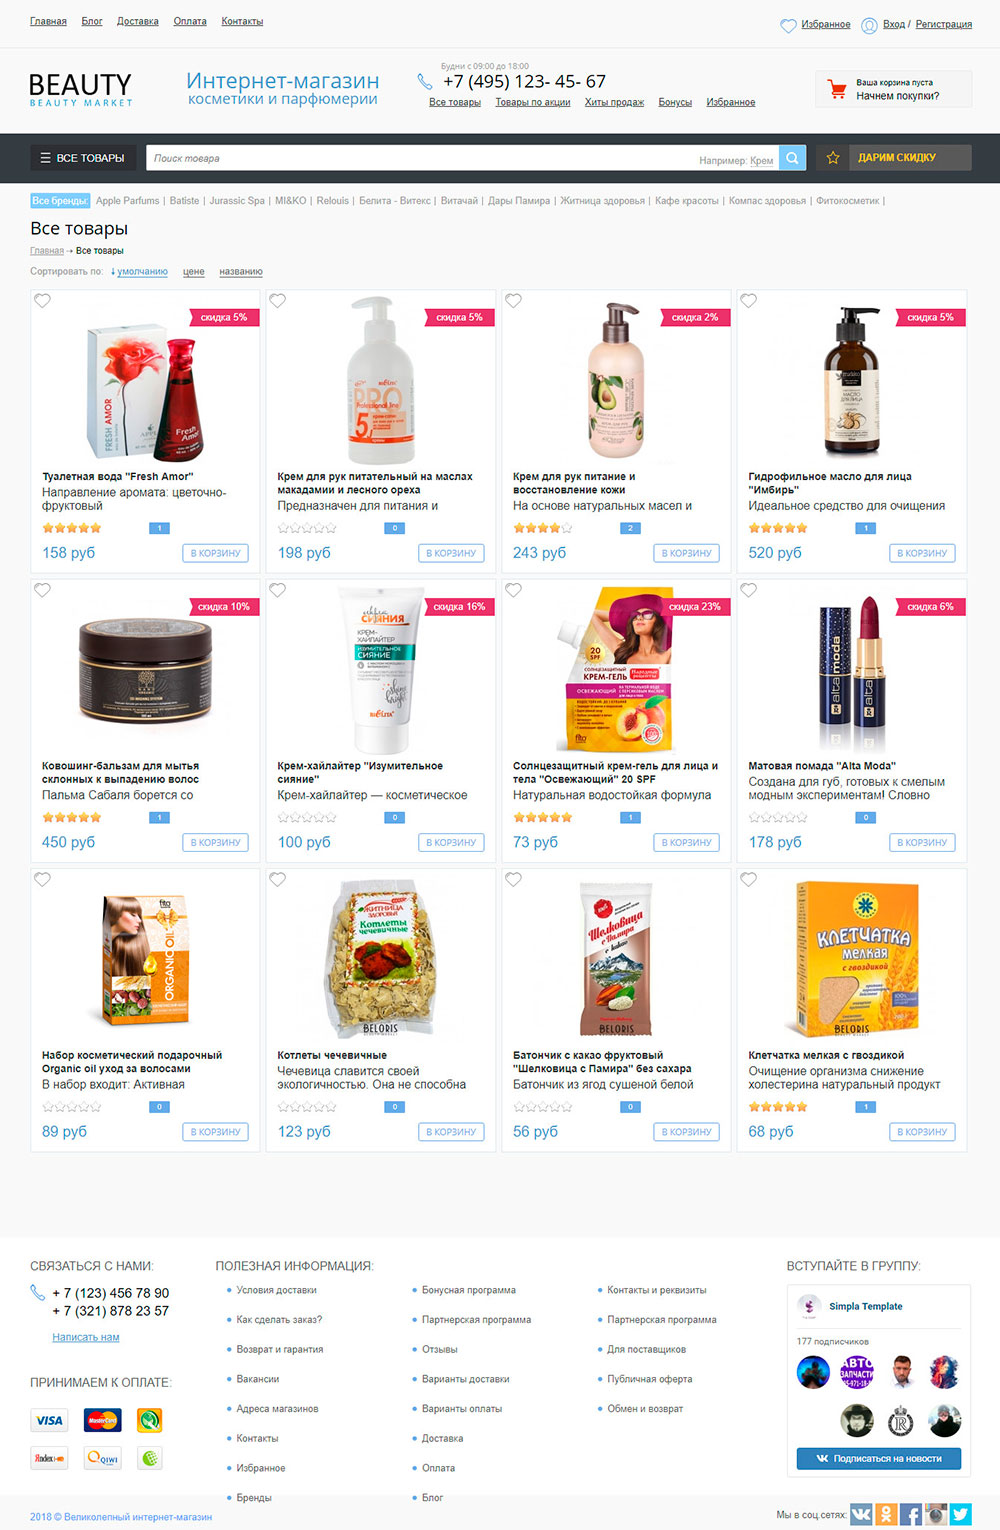Open the Доставка top menu item
This screenshot has height=1530, width=1000.
tap(138, 21)
